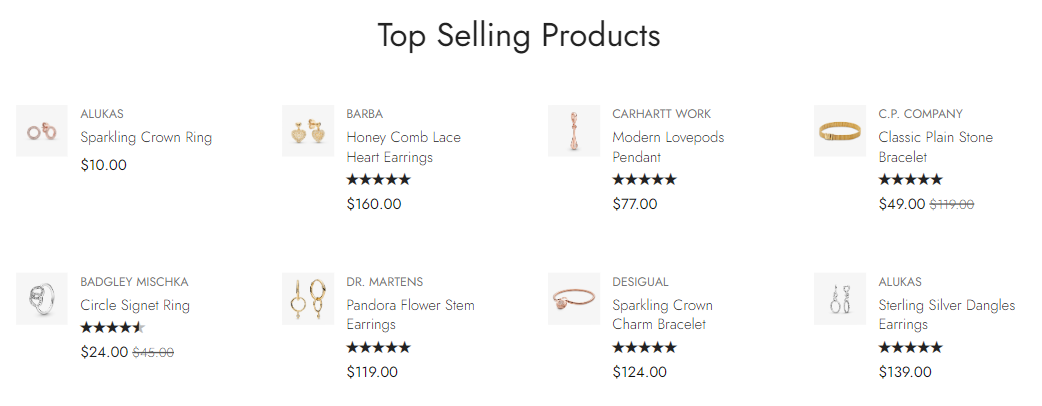Open the Sparkling Crown Ring product image
The width and height of the screenshot is (1042, 406).
(x=42, y=131)
